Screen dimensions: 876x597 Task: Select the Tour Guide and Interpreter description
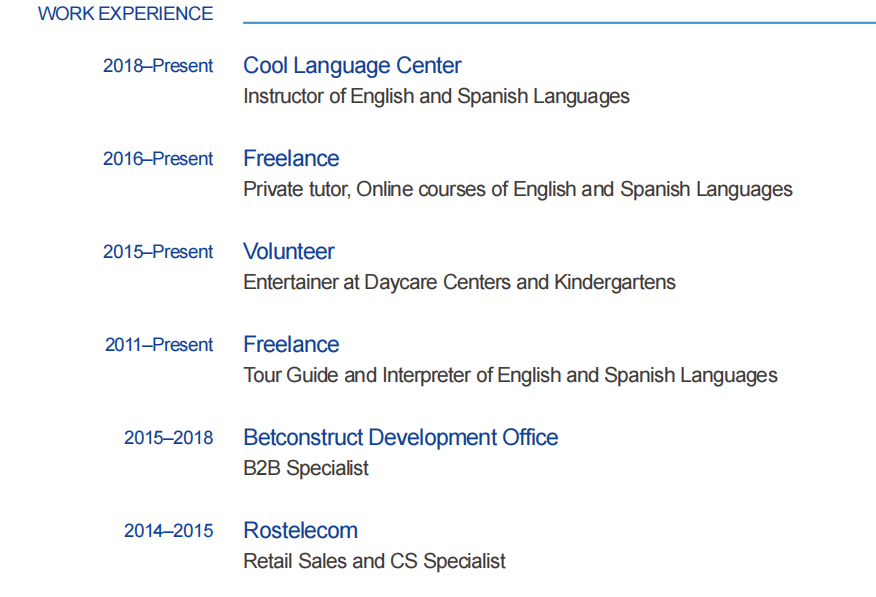pyautogui.click(x=510, y=376)
